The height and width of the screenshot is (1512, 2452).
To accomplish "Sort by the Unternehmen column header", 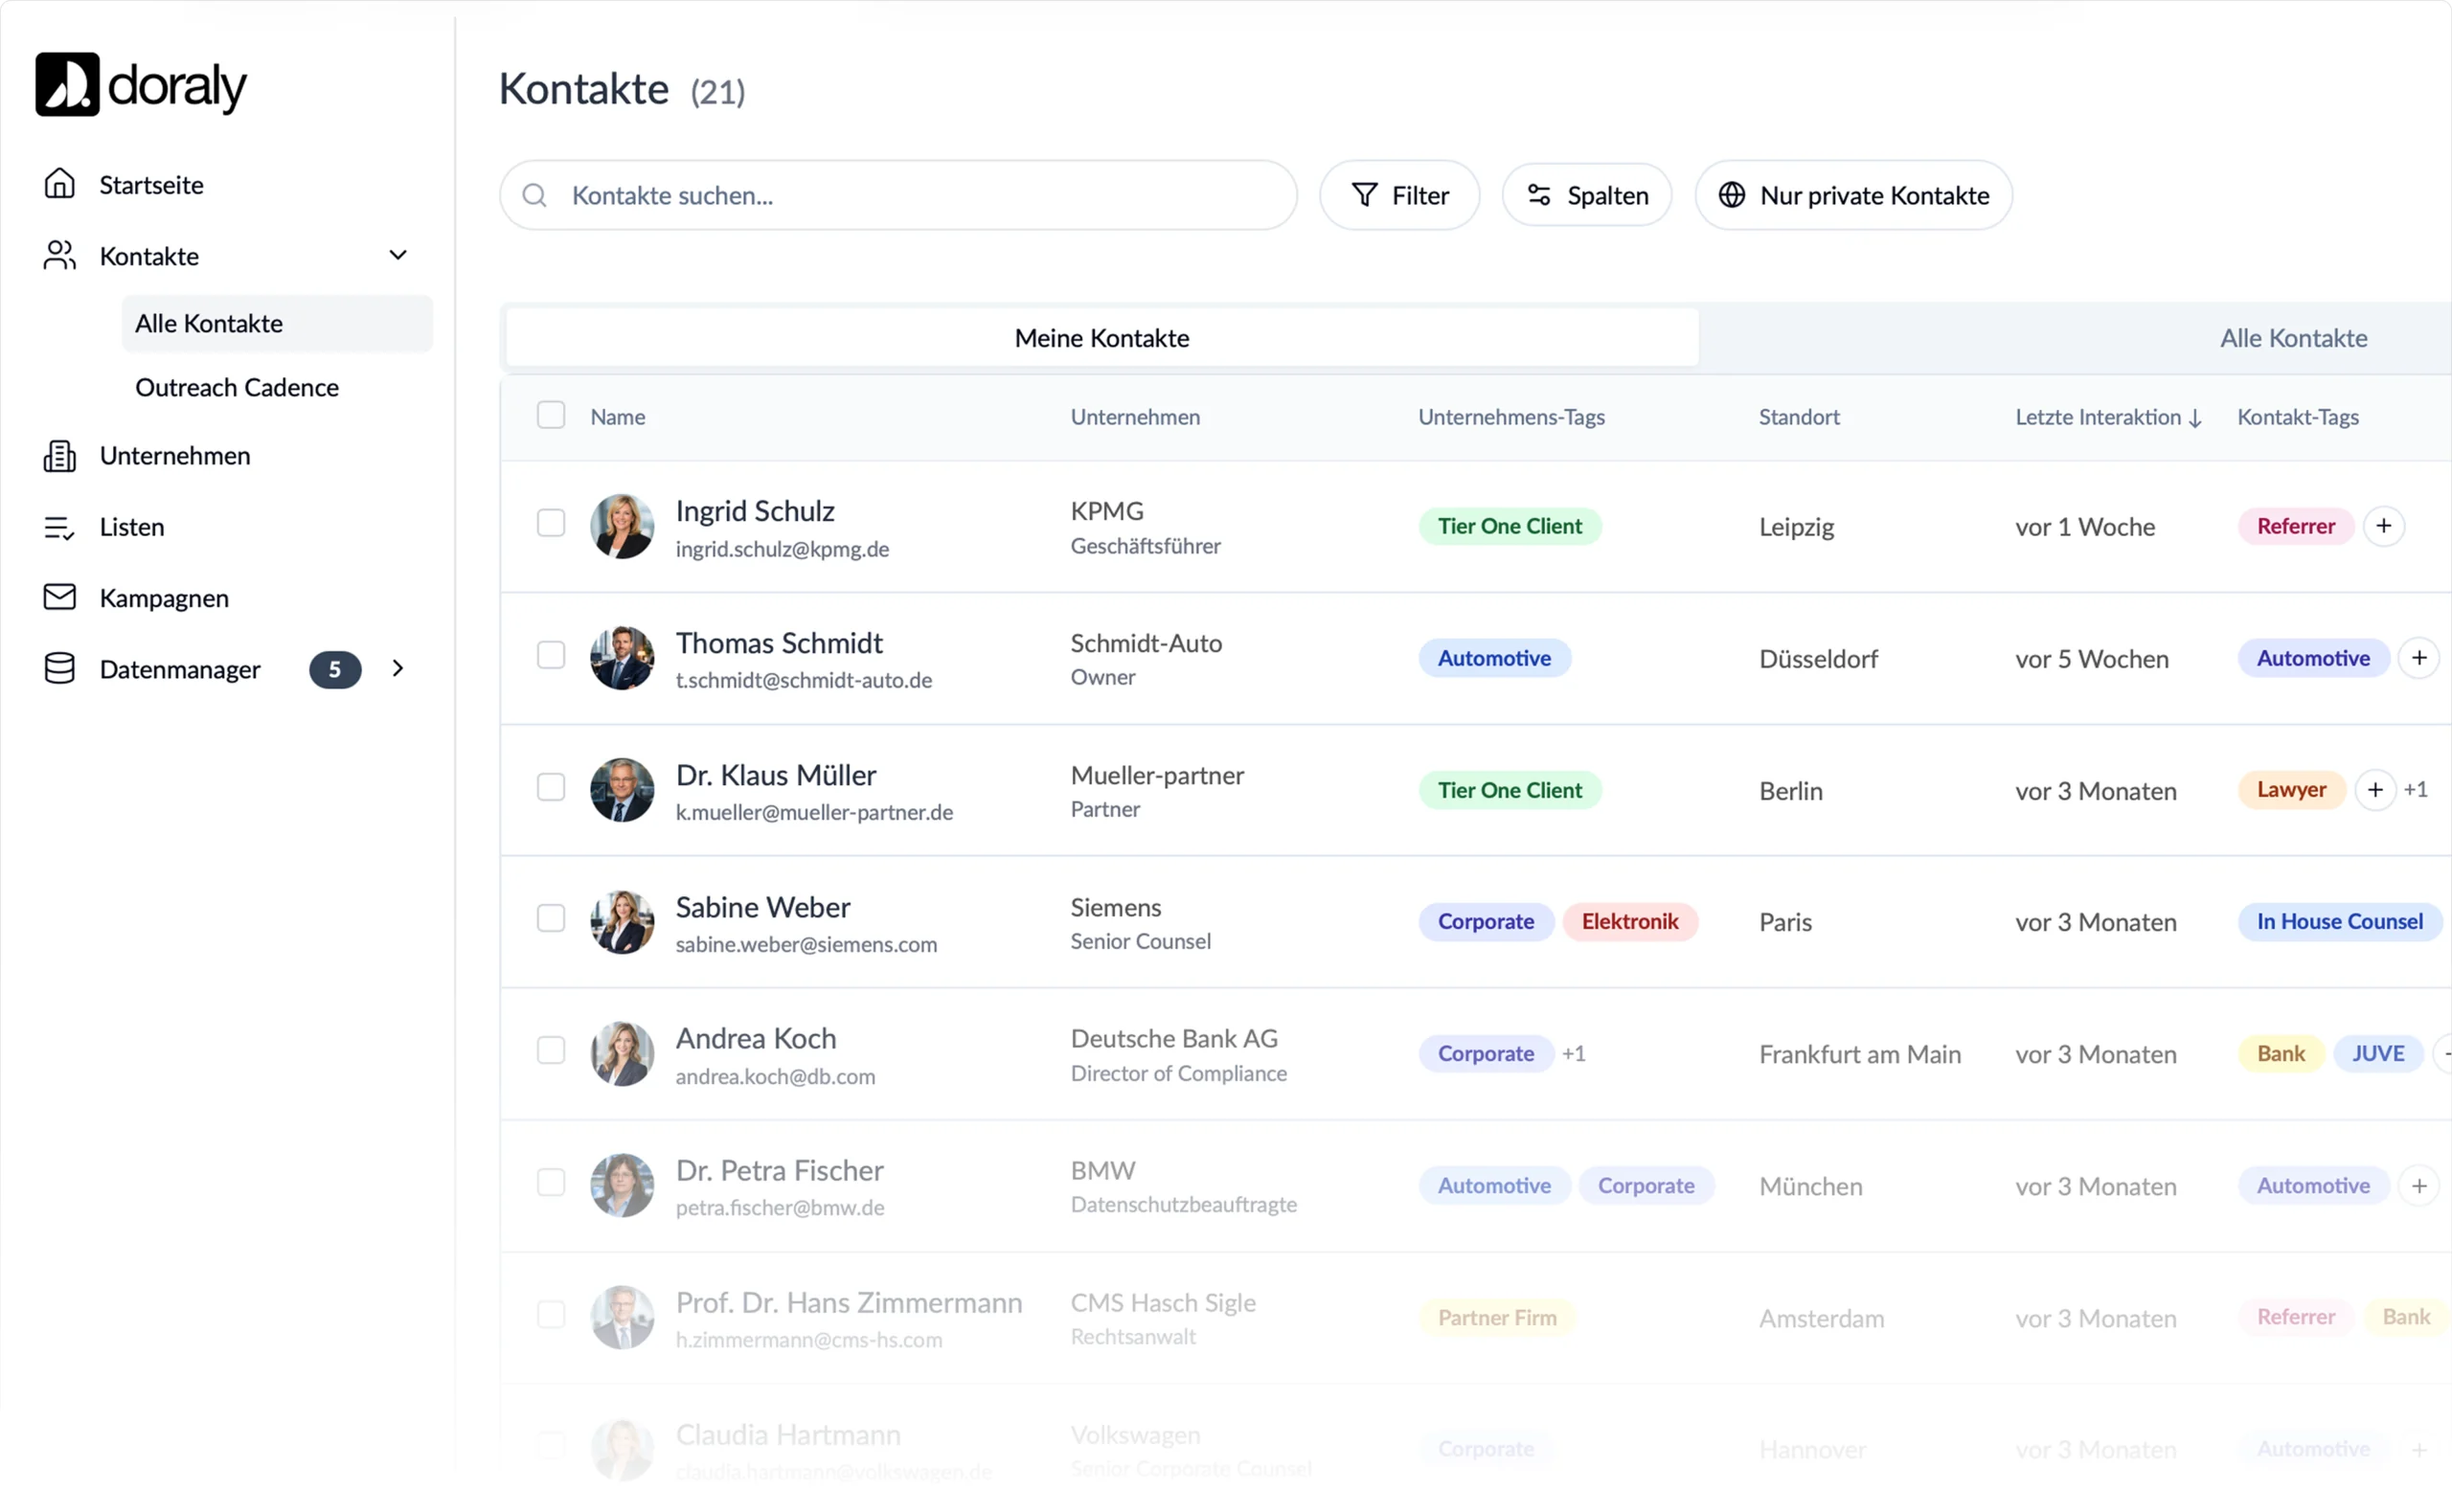I will coord(1135,417).
